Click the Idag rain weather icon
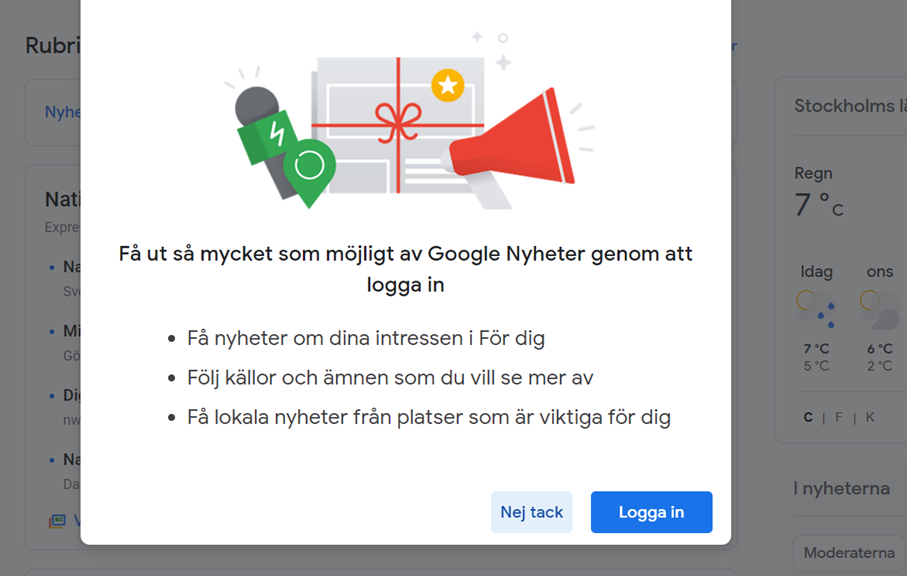The height and width of the screenshot is (576, 907). coord(816,309)
